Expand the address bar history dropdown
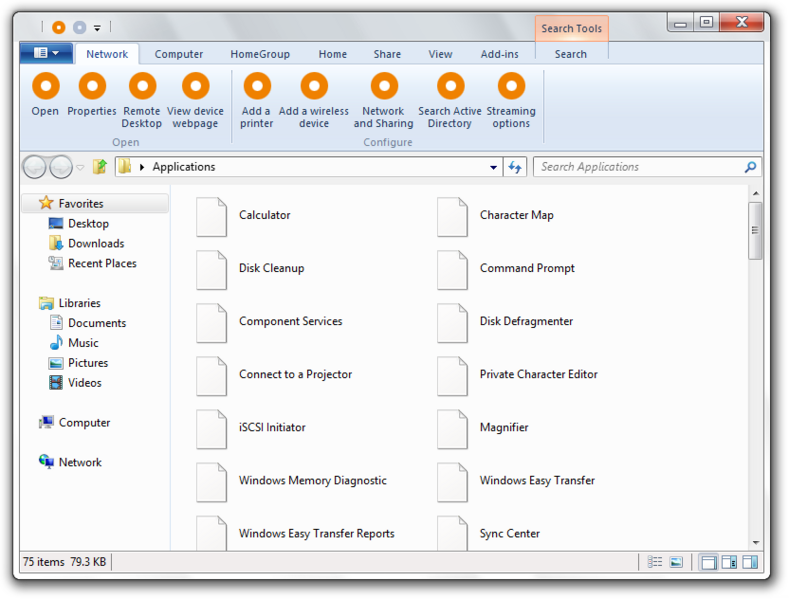 coord(494,168)
